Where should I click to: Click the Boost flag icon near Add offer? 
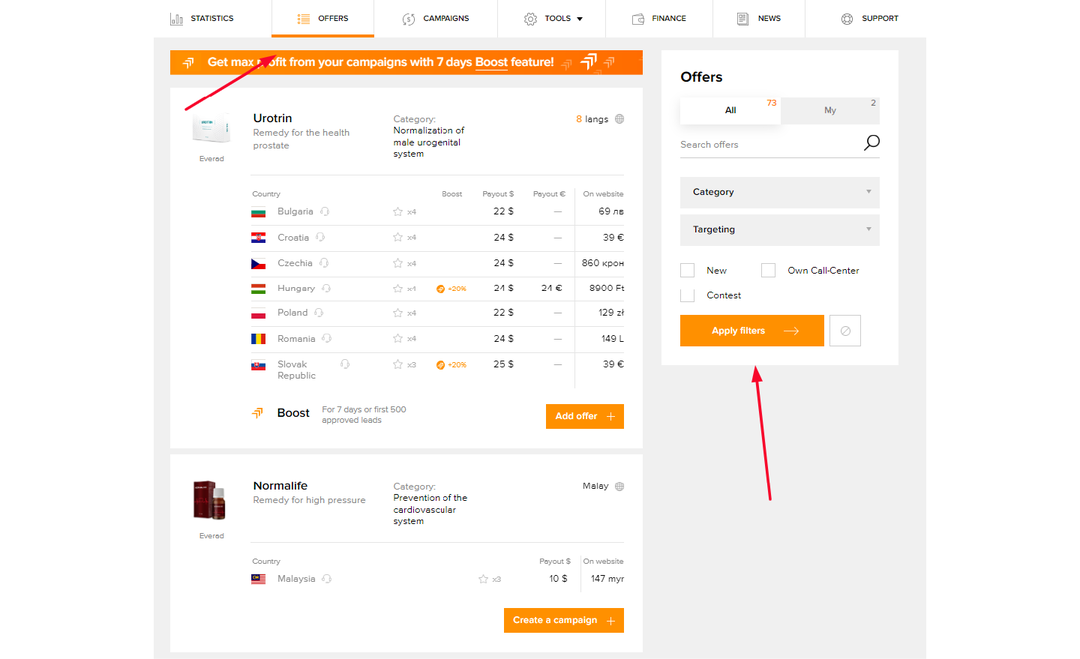258,412
